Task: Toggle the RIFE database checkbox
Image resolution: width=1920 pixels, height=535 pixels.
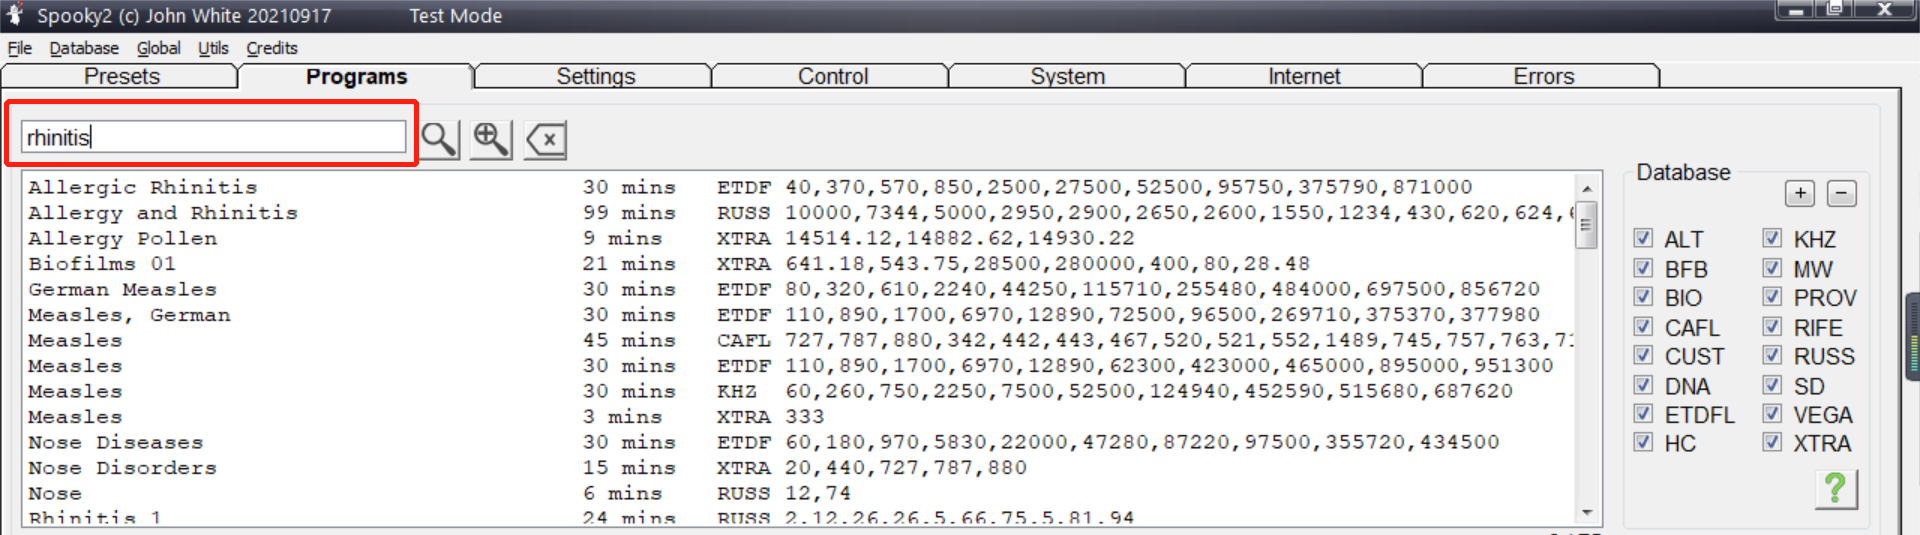Action: [1772, 327]
